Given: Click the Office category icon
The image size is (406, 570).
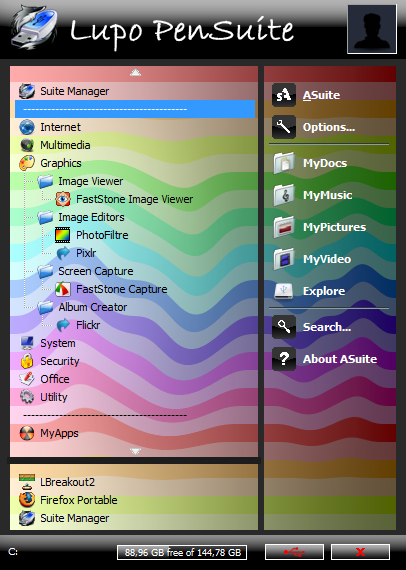Looking at the screenshot, I should pyautogui.click(x=27, y=379).
